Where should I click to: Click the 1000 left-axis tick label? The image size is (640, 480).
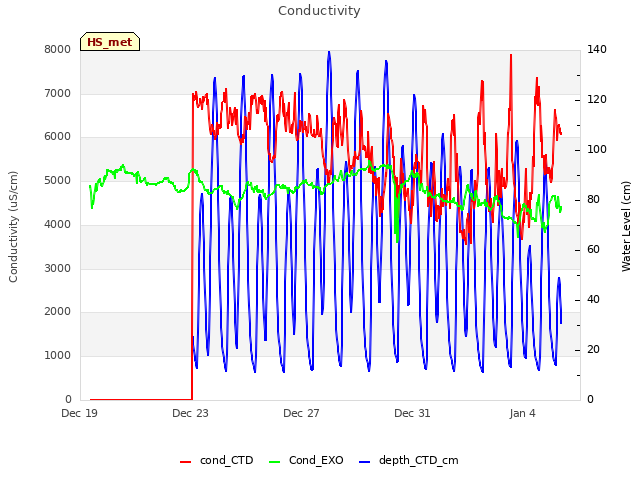[58, 356]
